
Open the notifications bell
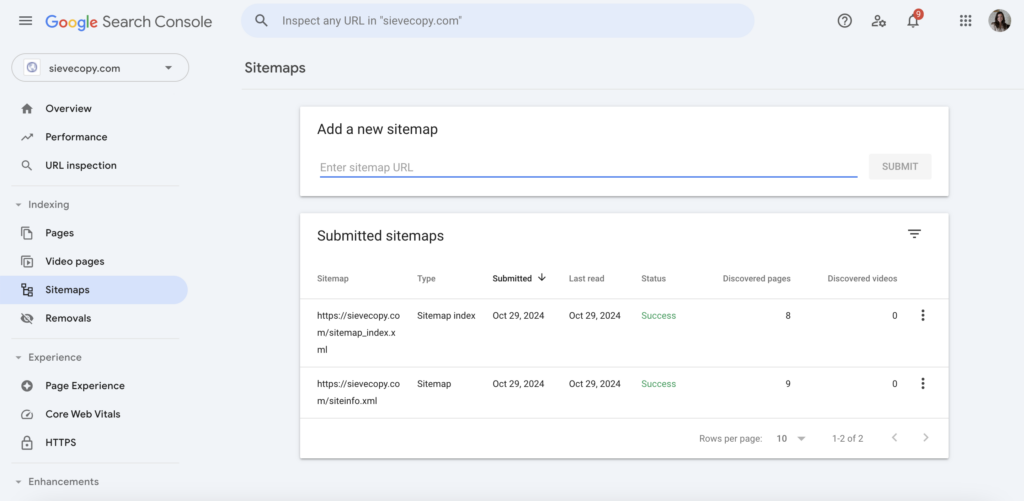pyautogui.click(x=913, y=21)
